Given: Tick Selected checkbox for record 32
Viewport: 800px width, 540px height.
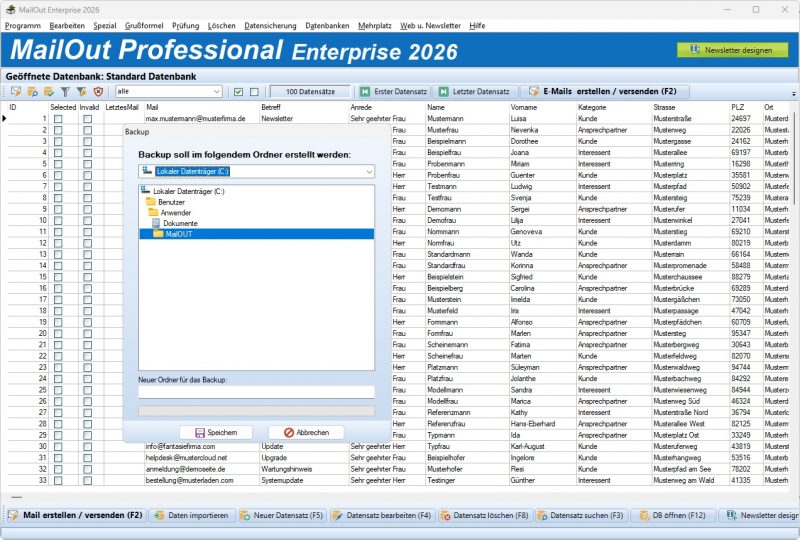Looking at the screenshot, I should click(58, 469).
